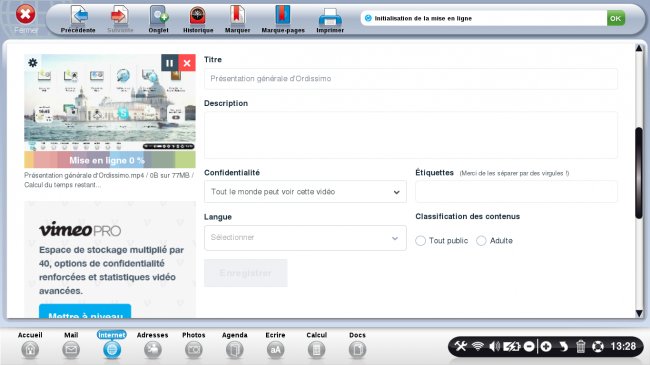This screenshot has height=365, width=650.
Task: Open the Ecrire writing application
Action: (x=275, y=345)
